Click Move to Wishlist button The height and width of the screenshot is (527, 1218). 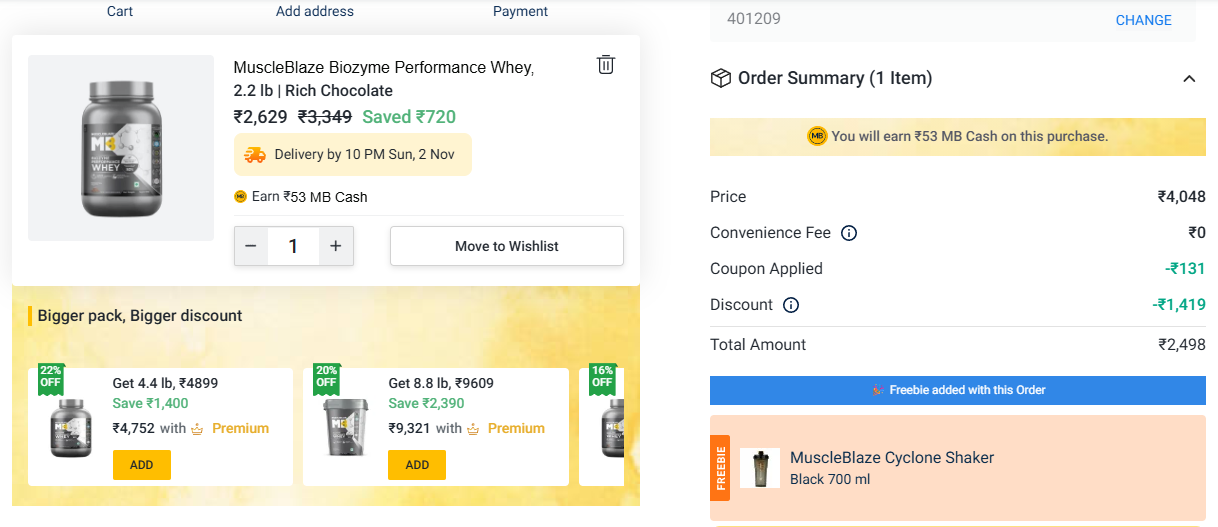[506, 246]
